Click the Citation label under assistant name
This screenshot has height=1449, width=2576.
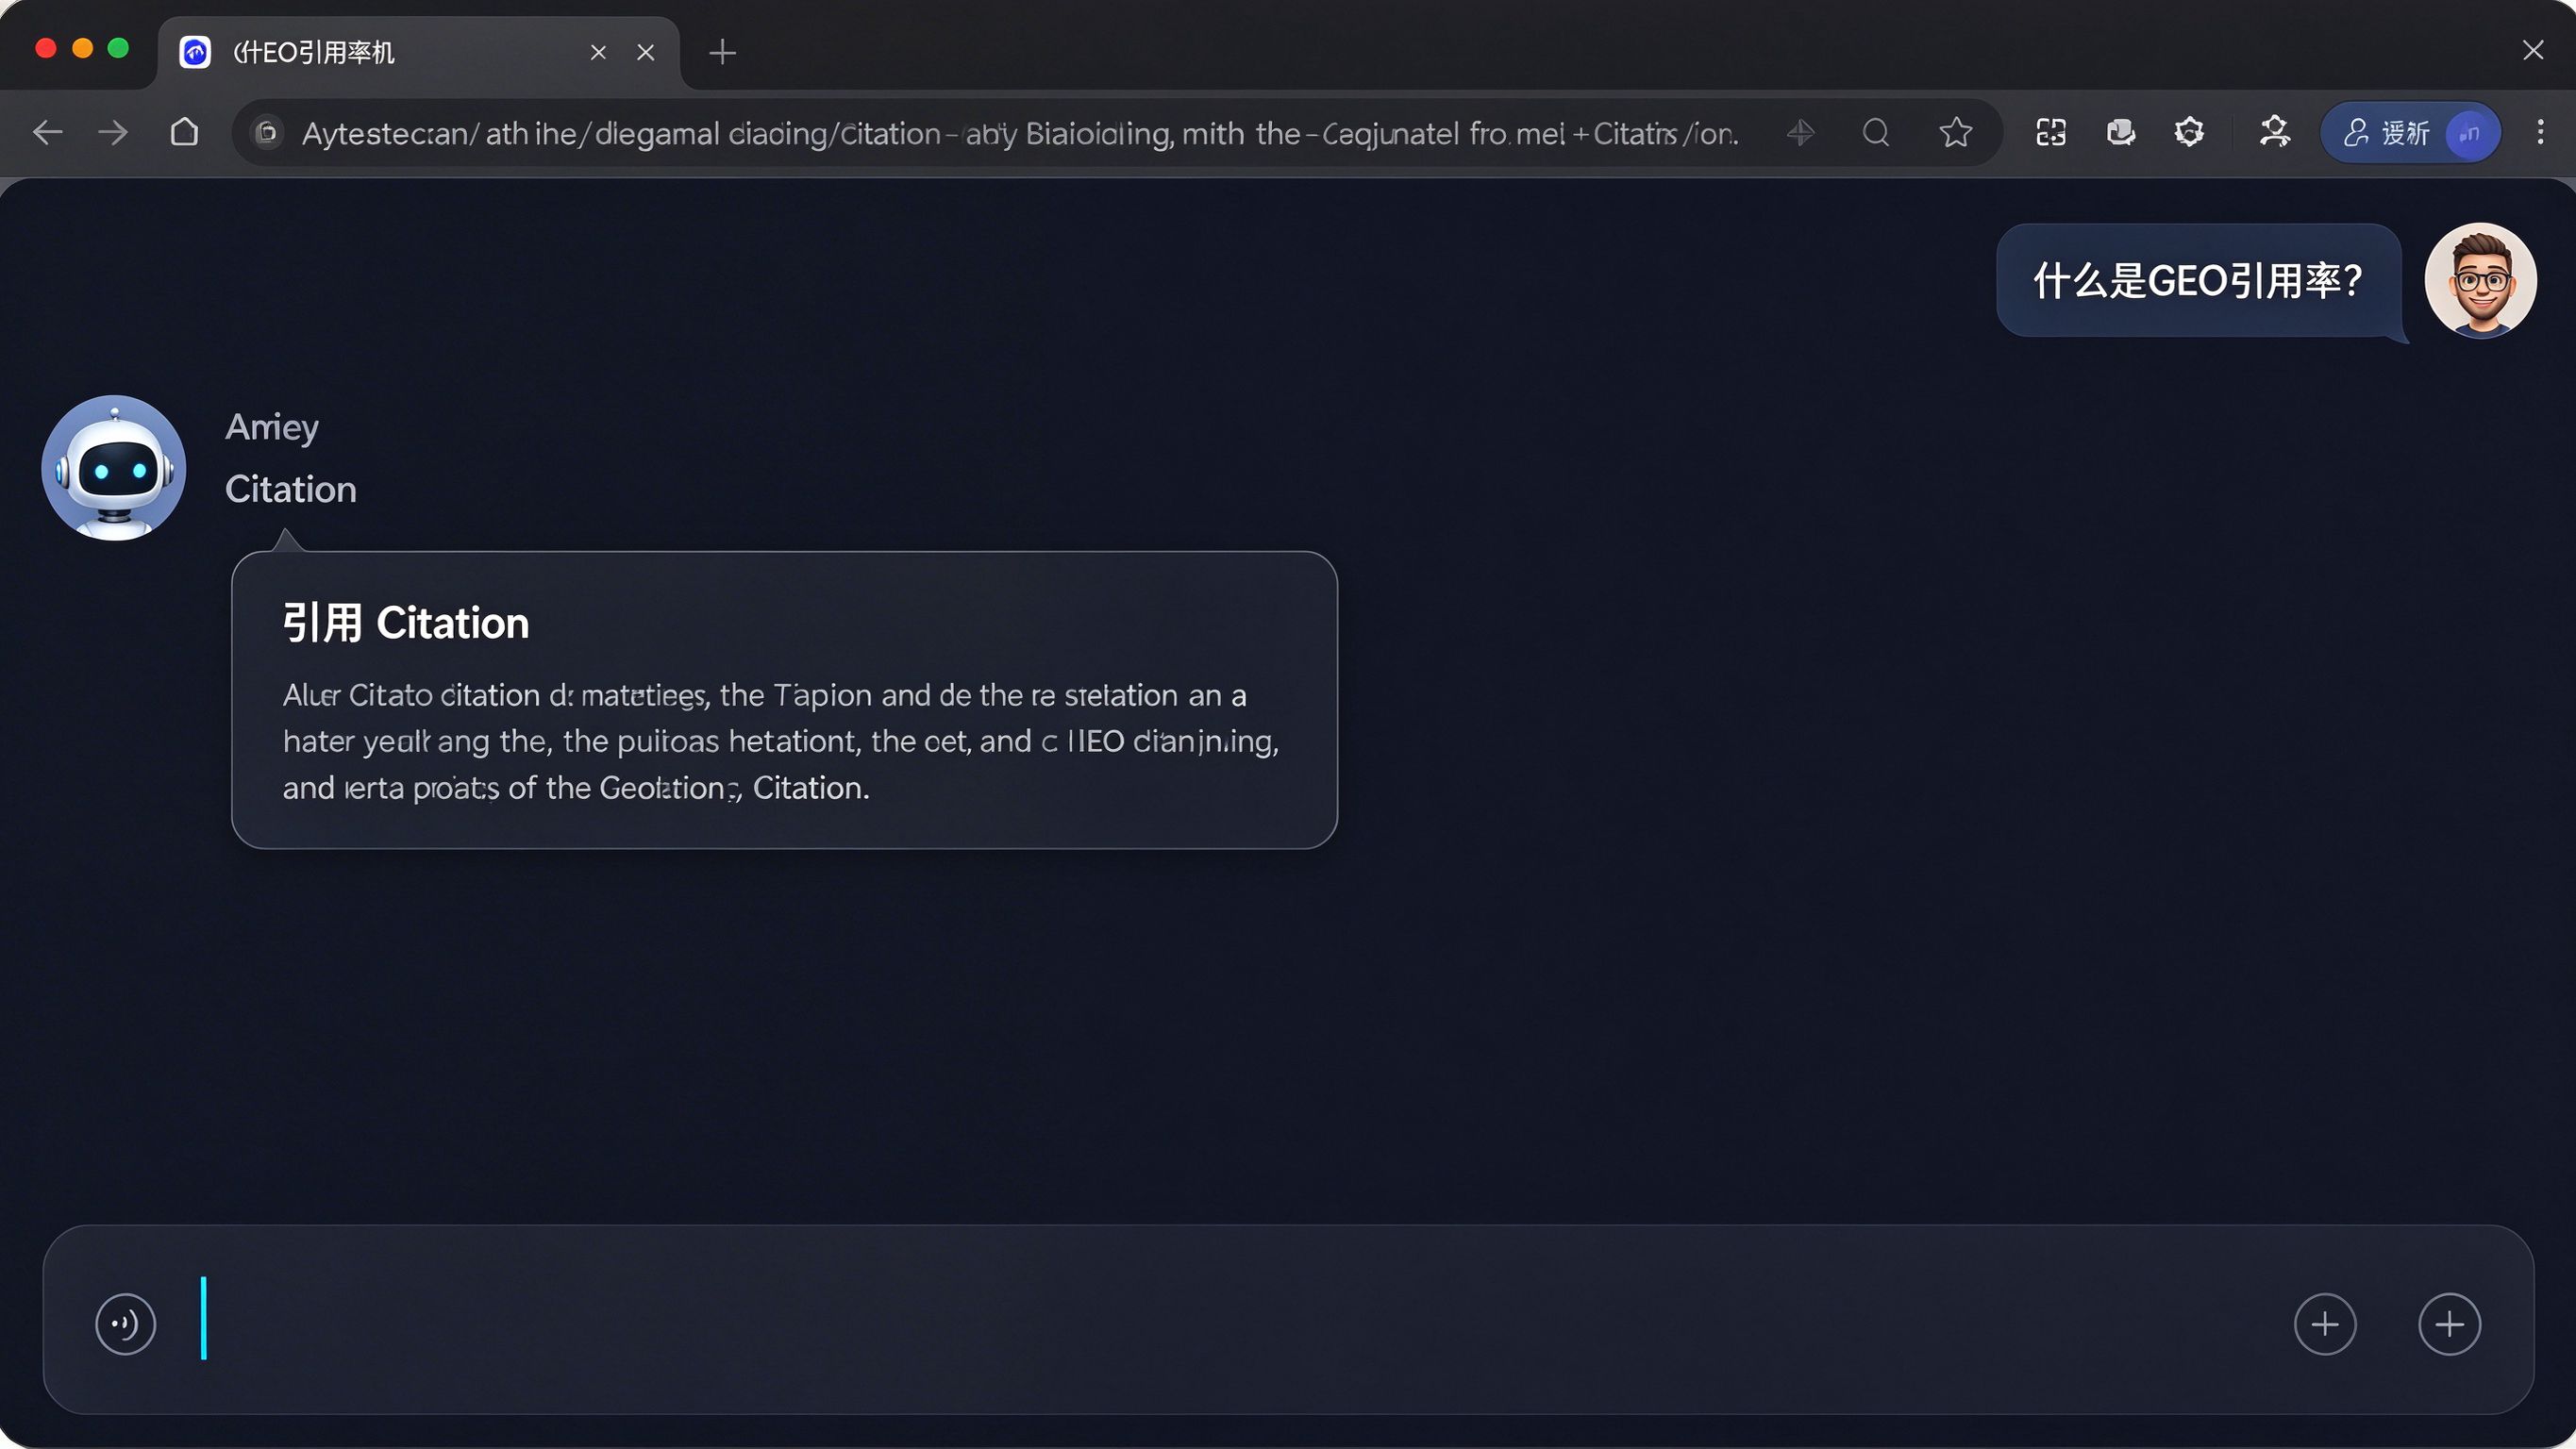click(x=291, y=489)
